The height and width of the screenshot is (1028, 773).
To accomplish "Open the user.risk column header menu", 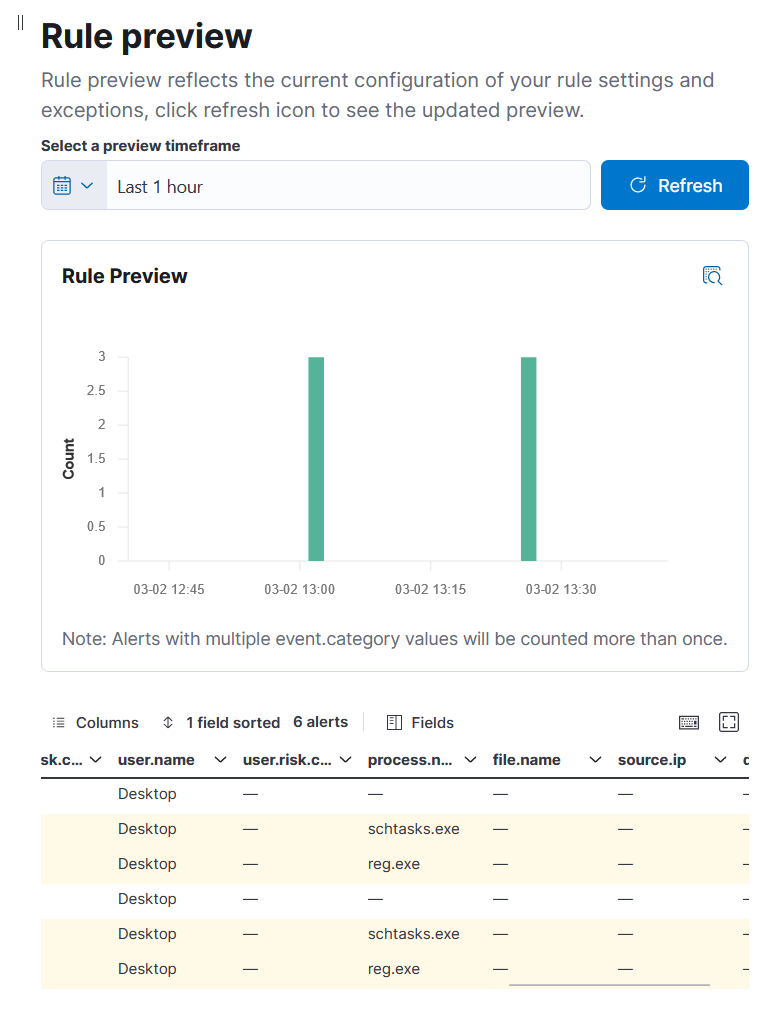I will click(x=345, y=760).
